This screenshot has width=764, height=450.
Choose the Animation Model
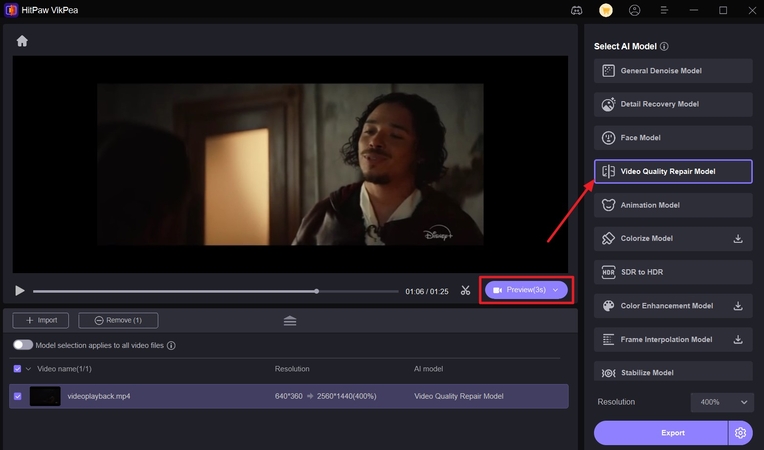point(673,205)
